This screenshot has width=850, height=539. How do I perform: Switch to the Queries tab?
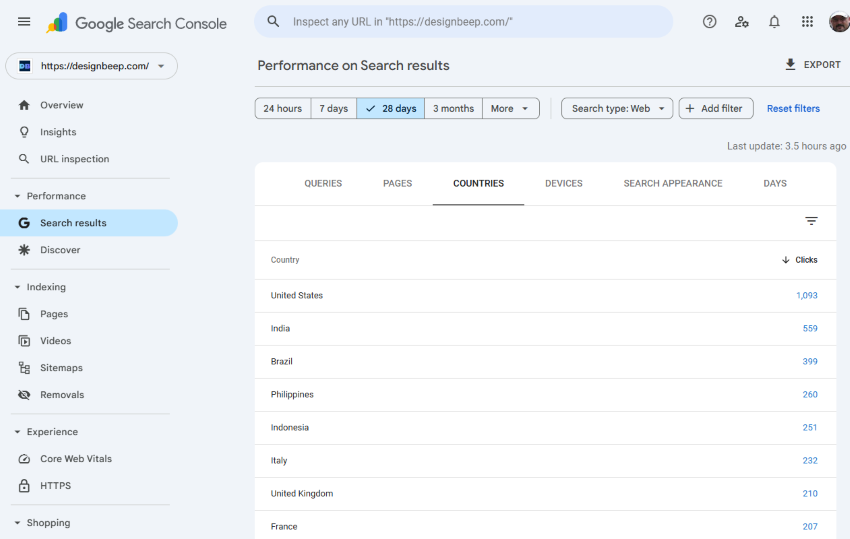point(323,184)
